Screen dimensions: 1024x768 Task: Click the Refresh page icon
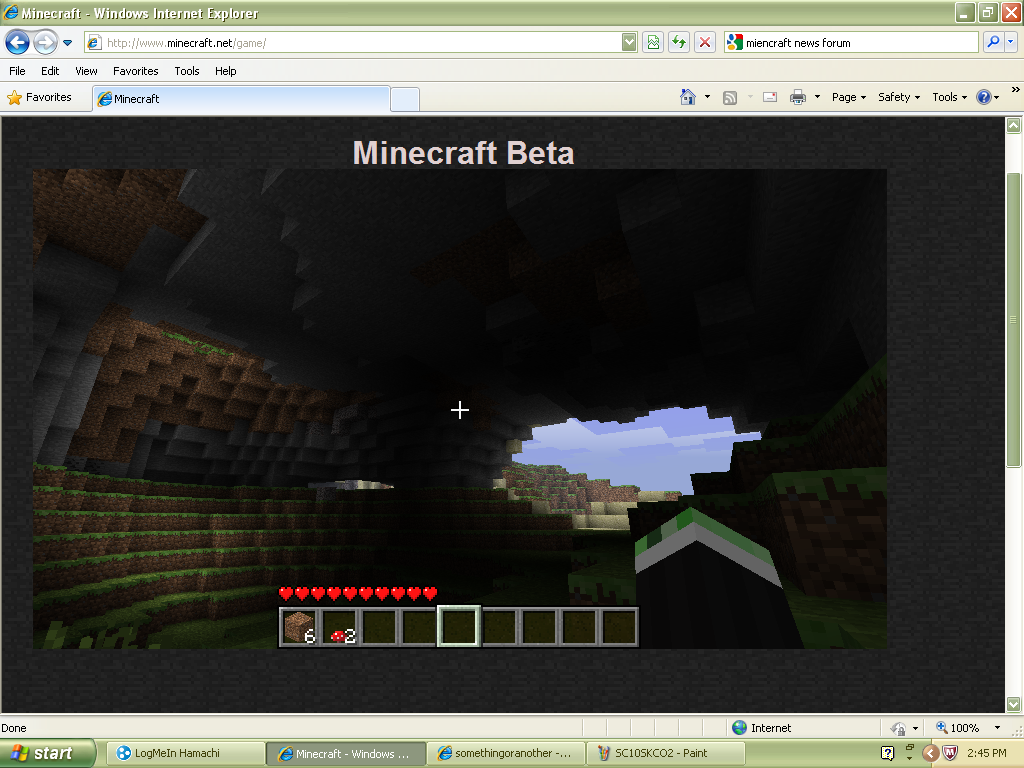coord(679,43)
